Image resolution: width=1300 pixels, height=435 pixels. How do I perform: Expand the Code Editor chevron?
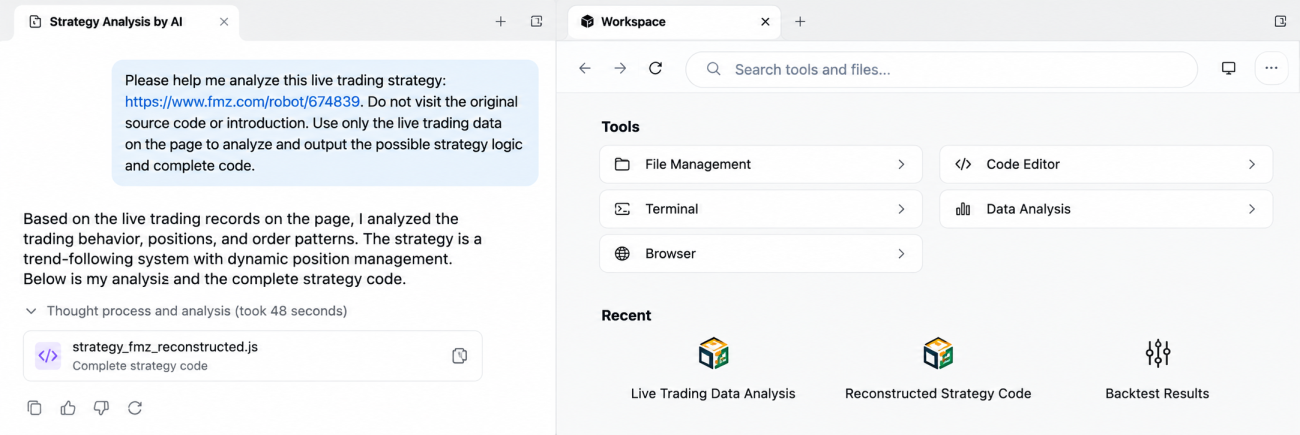click(x=1251, y=164)
